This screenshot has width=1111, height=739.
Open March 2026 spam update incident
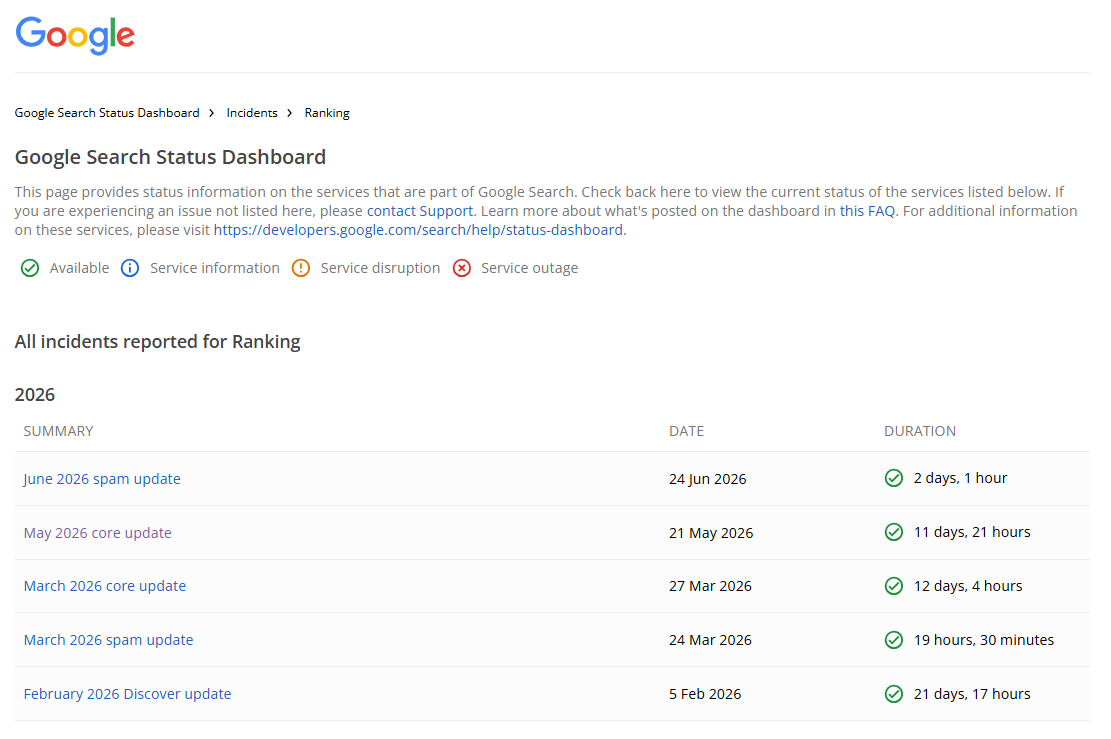point(108,640)
